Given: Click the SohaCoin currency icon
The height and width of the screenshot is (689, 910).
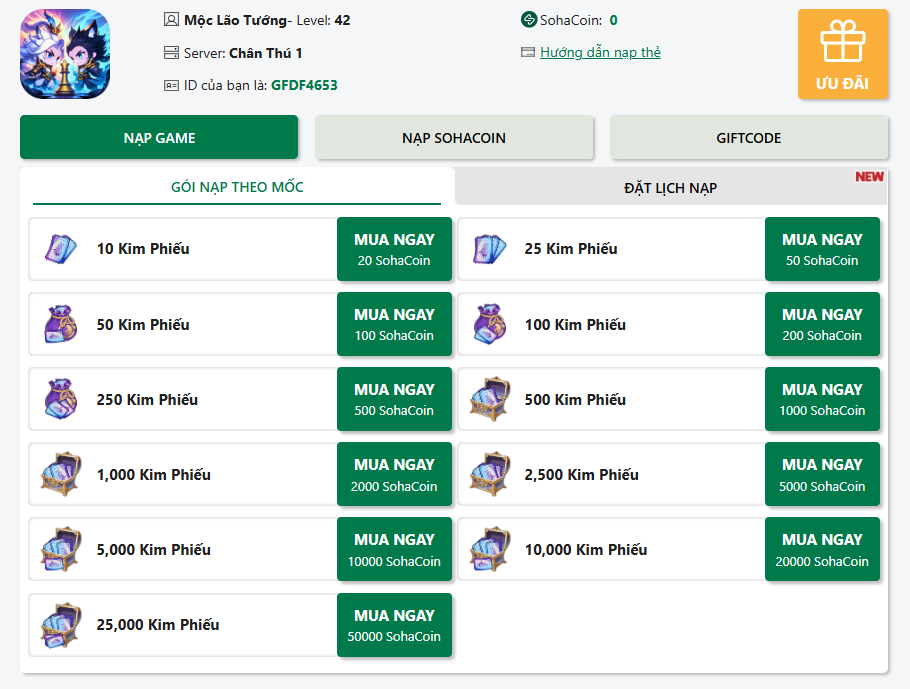Looking at the screenshot, I should [x=529, y=20].
